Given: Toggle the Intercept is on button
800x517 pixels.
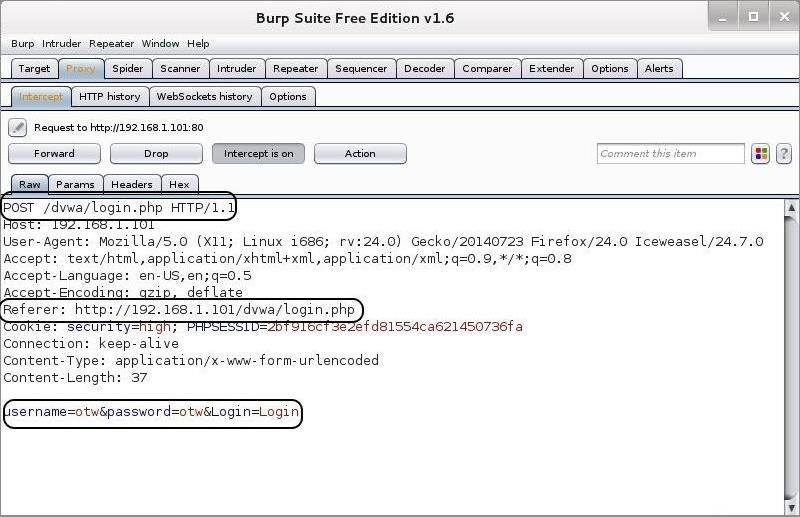Looking at the screenshot, I should (258, 154).
